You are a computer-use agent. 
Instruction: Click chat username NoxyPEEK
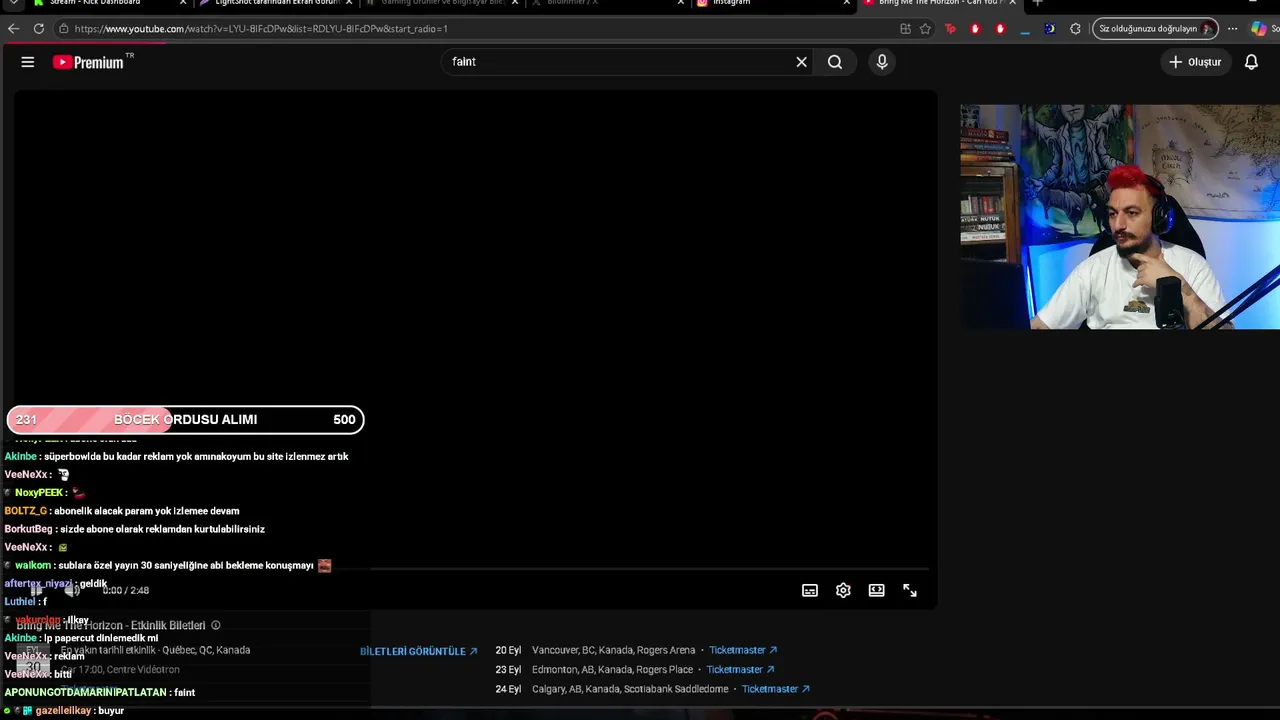click(39, 493)
